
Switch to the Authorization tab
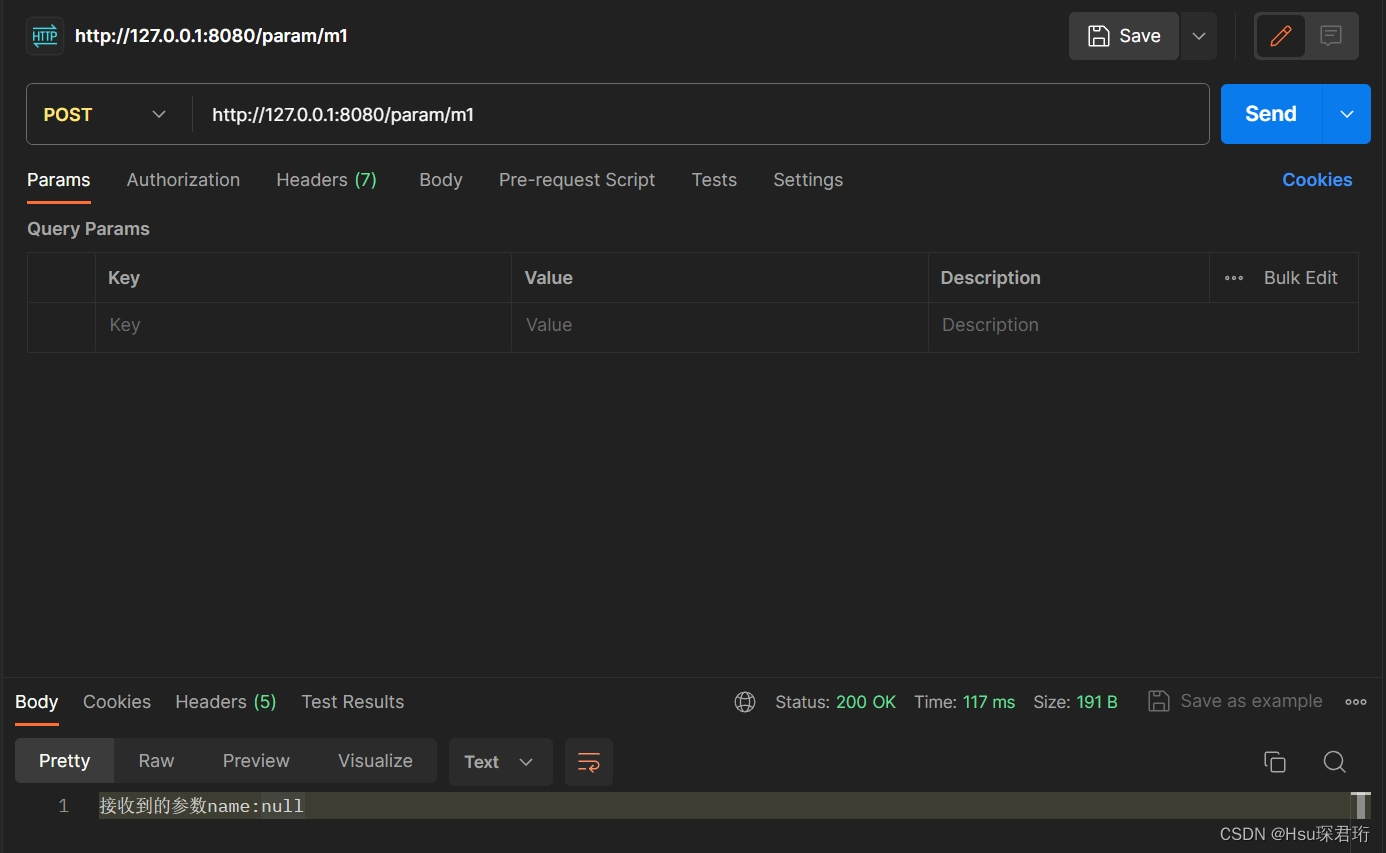[x=183, y=180]
